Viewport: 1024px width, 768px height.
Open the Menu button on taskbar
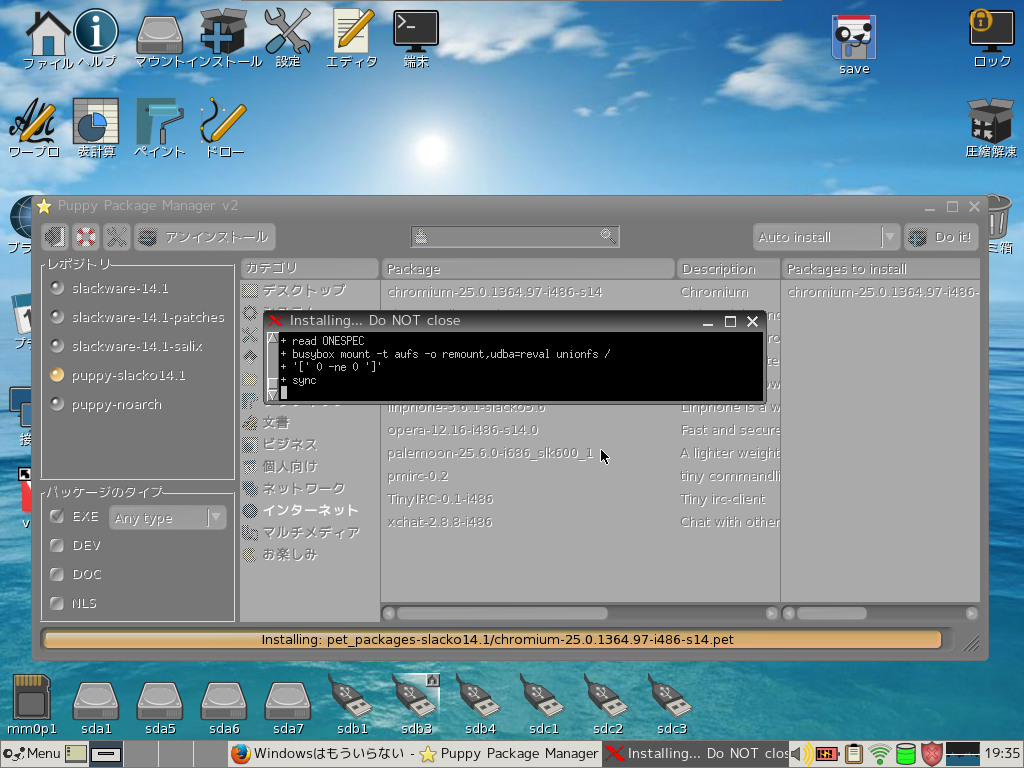[x=31, y=754]
